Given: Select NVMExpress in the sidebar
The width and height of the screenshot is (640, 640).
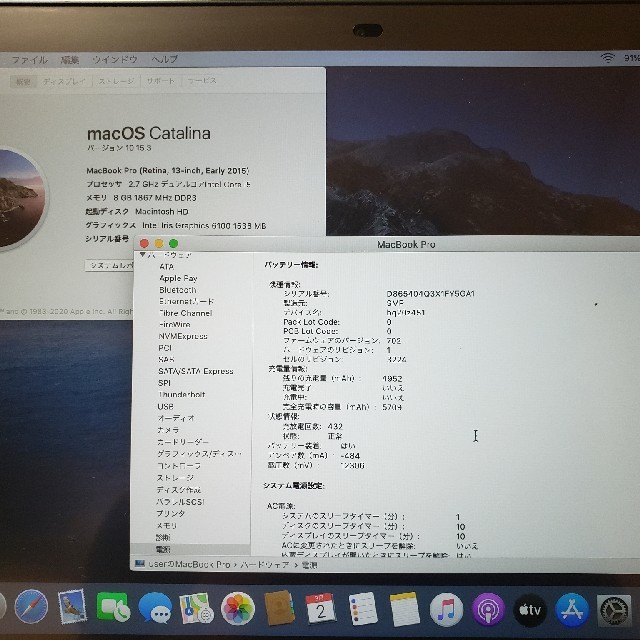Looking at the screenshot, I should click(183, 336).
